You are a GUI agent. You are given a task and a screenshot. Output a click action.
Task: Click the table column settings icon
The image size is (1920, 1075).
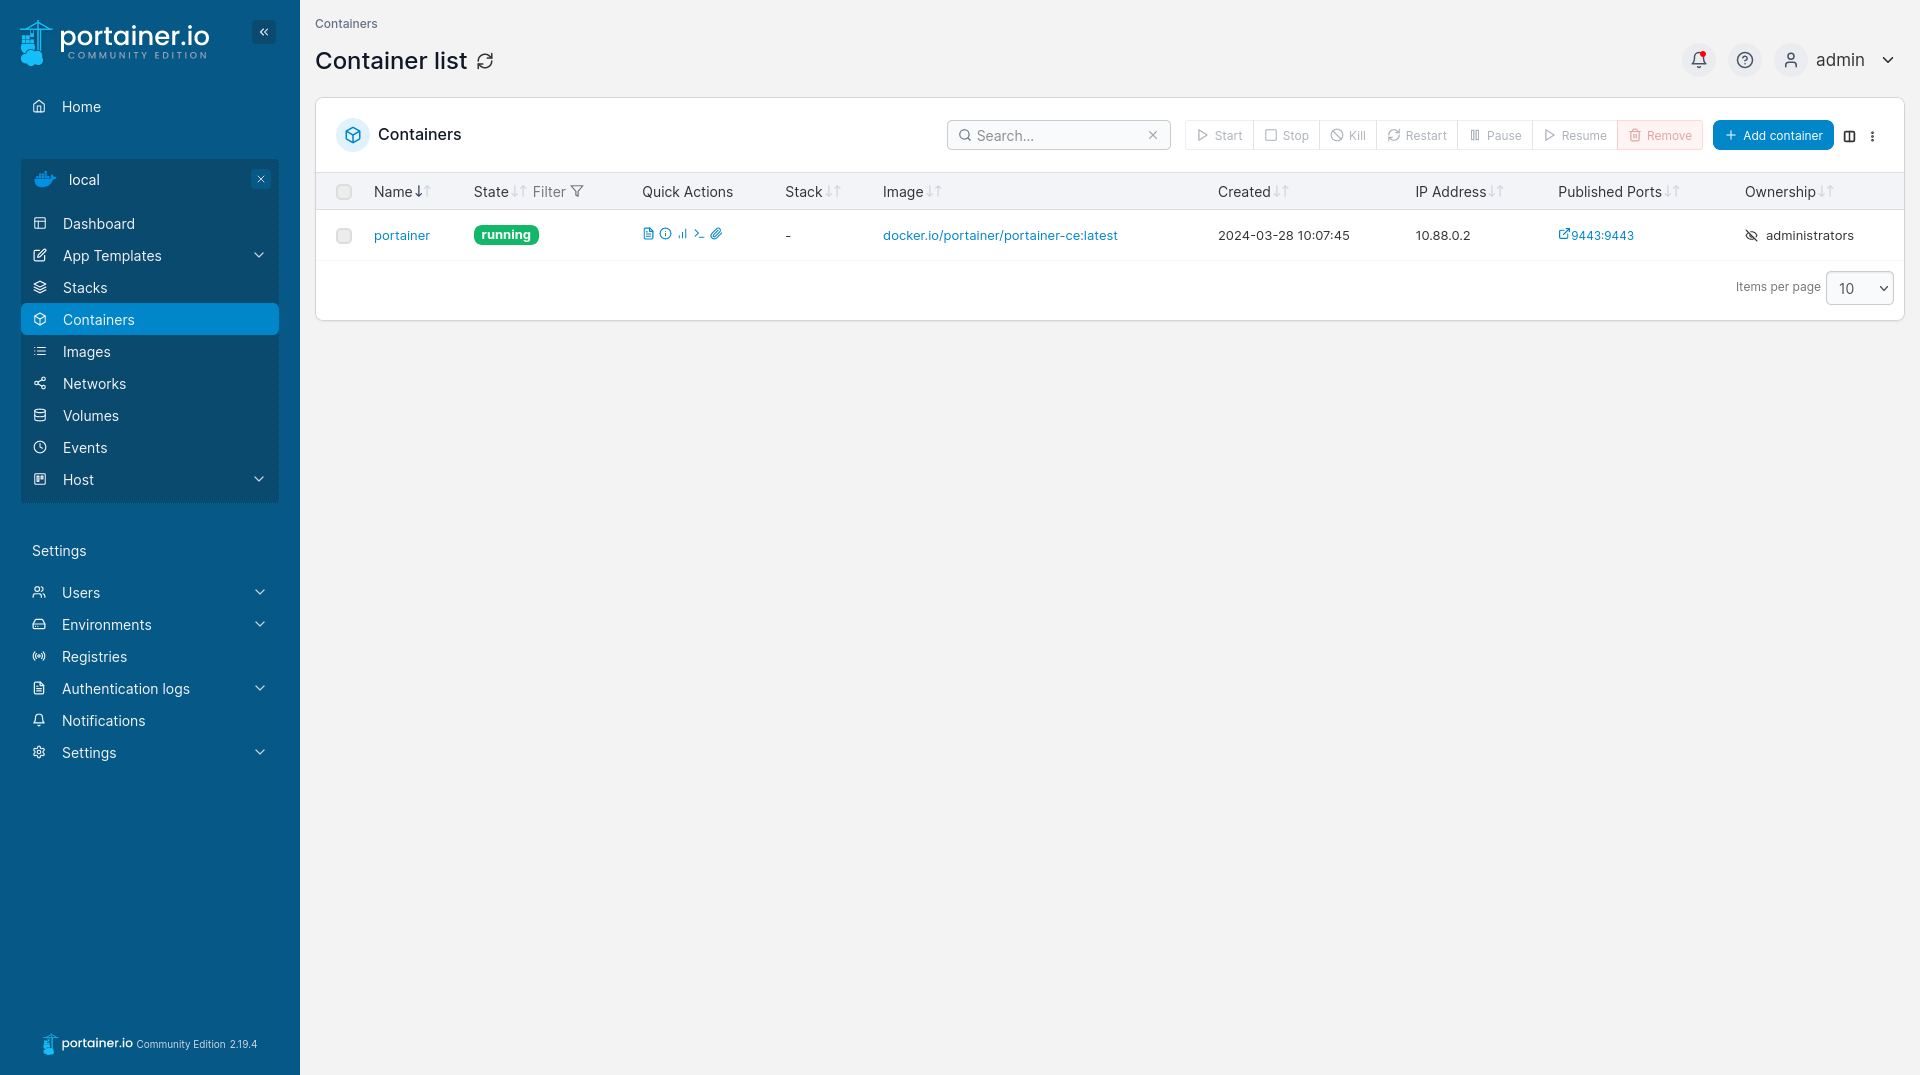[1849, 136]
